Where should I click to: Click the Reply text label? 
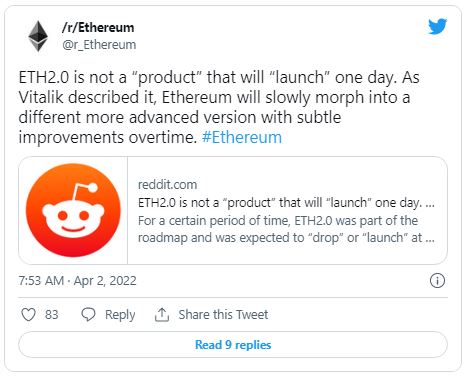click(120, 315)
